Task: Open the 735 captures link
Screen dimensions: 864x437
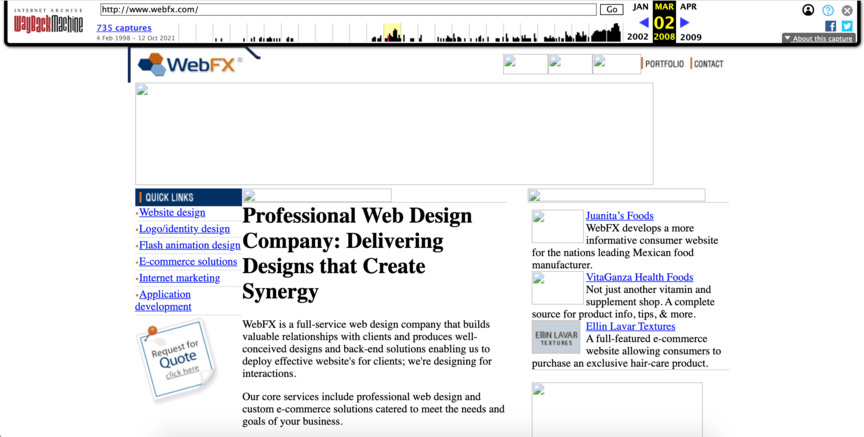Action: coord(124,28)
